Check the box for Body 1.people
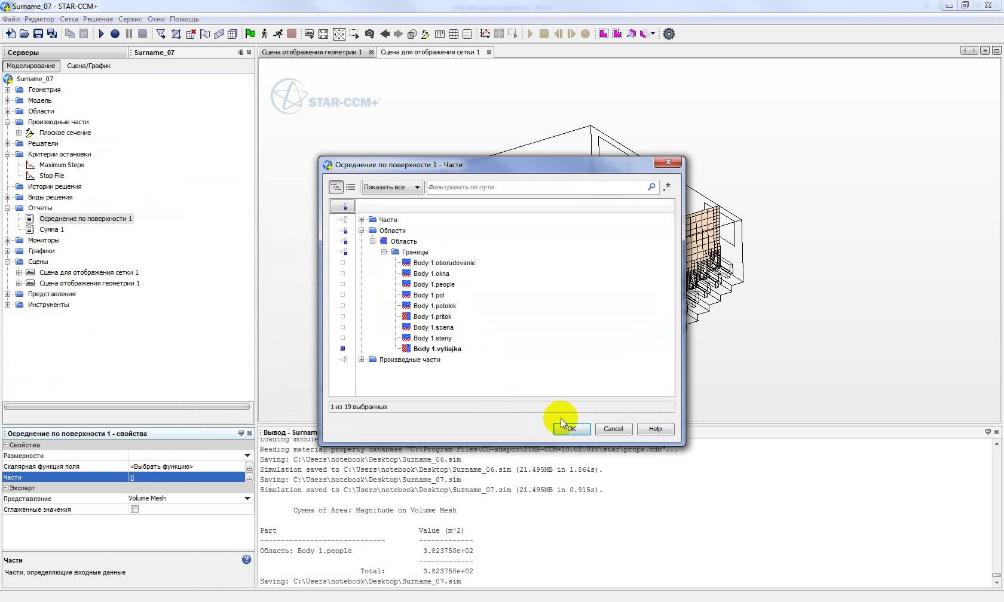This screenshot has width=1004, height=602. pyautogui.click(x=343, y=285)
